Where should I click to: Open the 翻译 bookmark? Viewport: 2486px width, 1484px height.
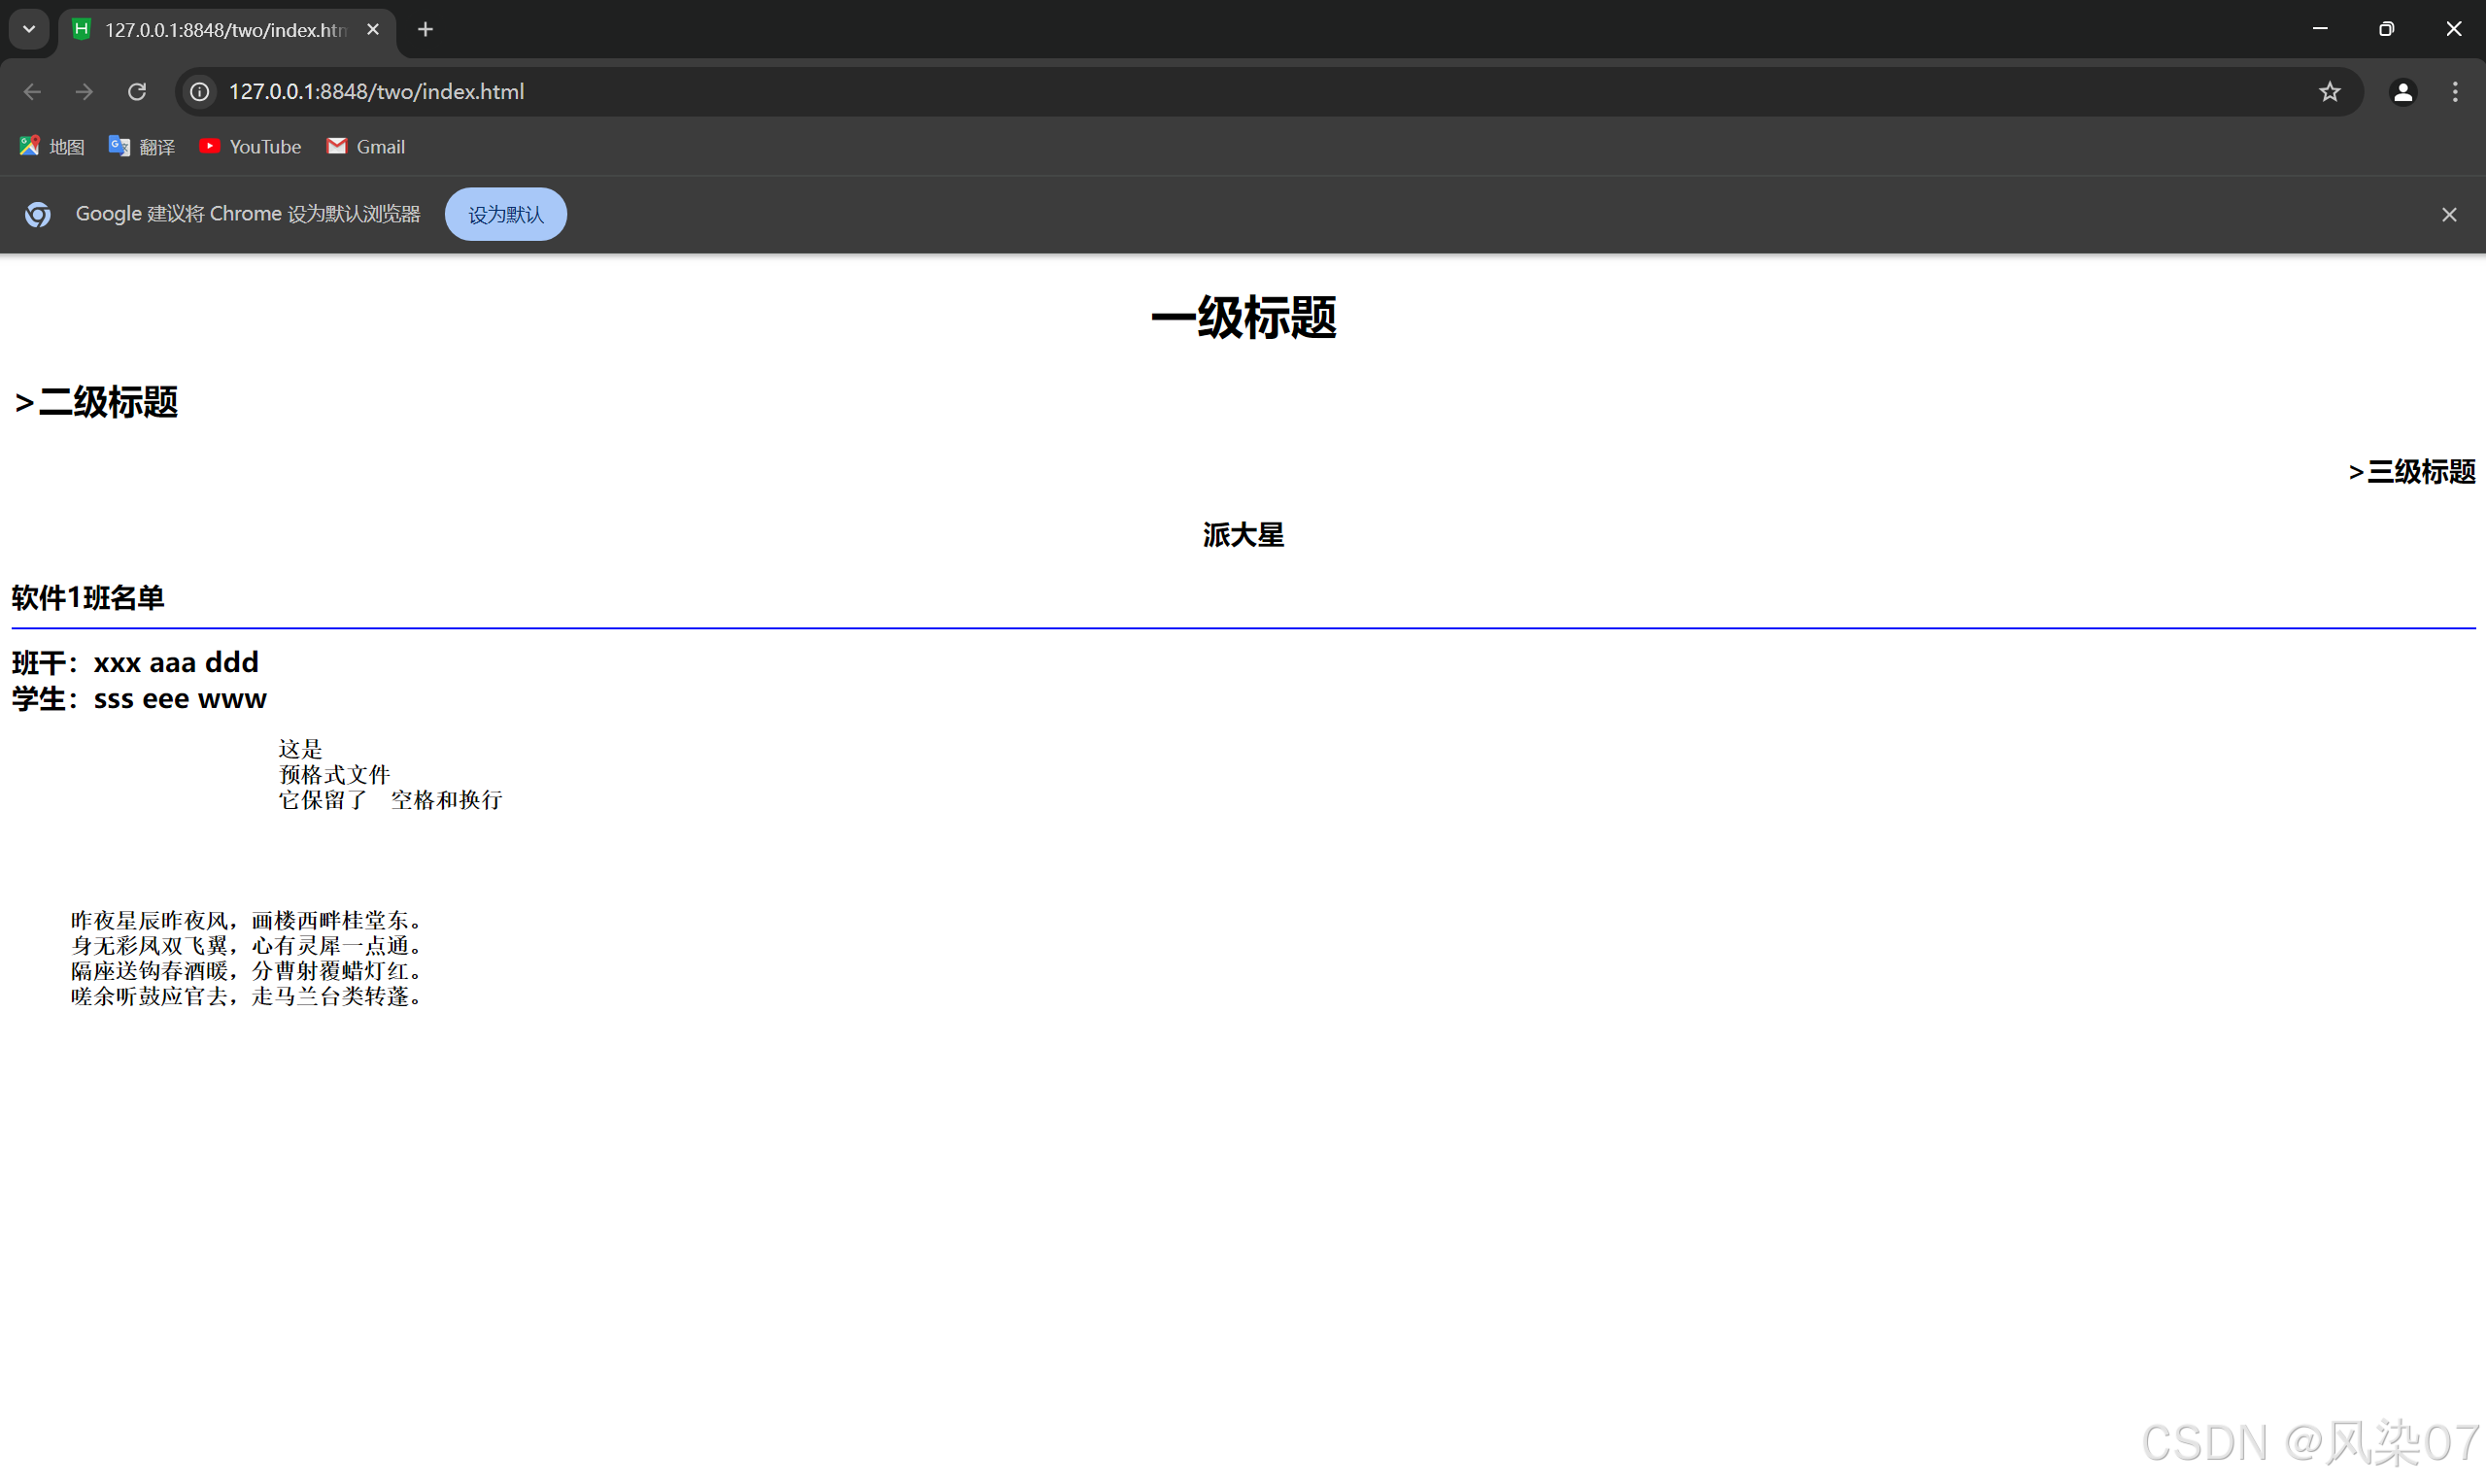point(142,147)
